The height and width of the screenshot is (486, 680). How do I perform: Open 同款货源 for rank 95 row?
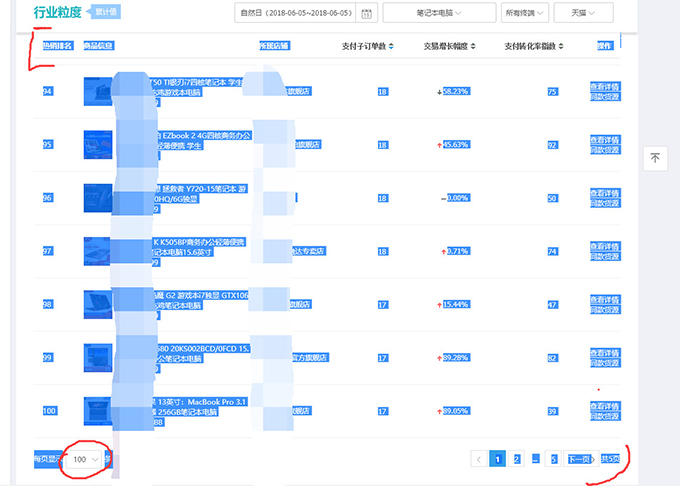pyautogui.click(x=605, y=150)
